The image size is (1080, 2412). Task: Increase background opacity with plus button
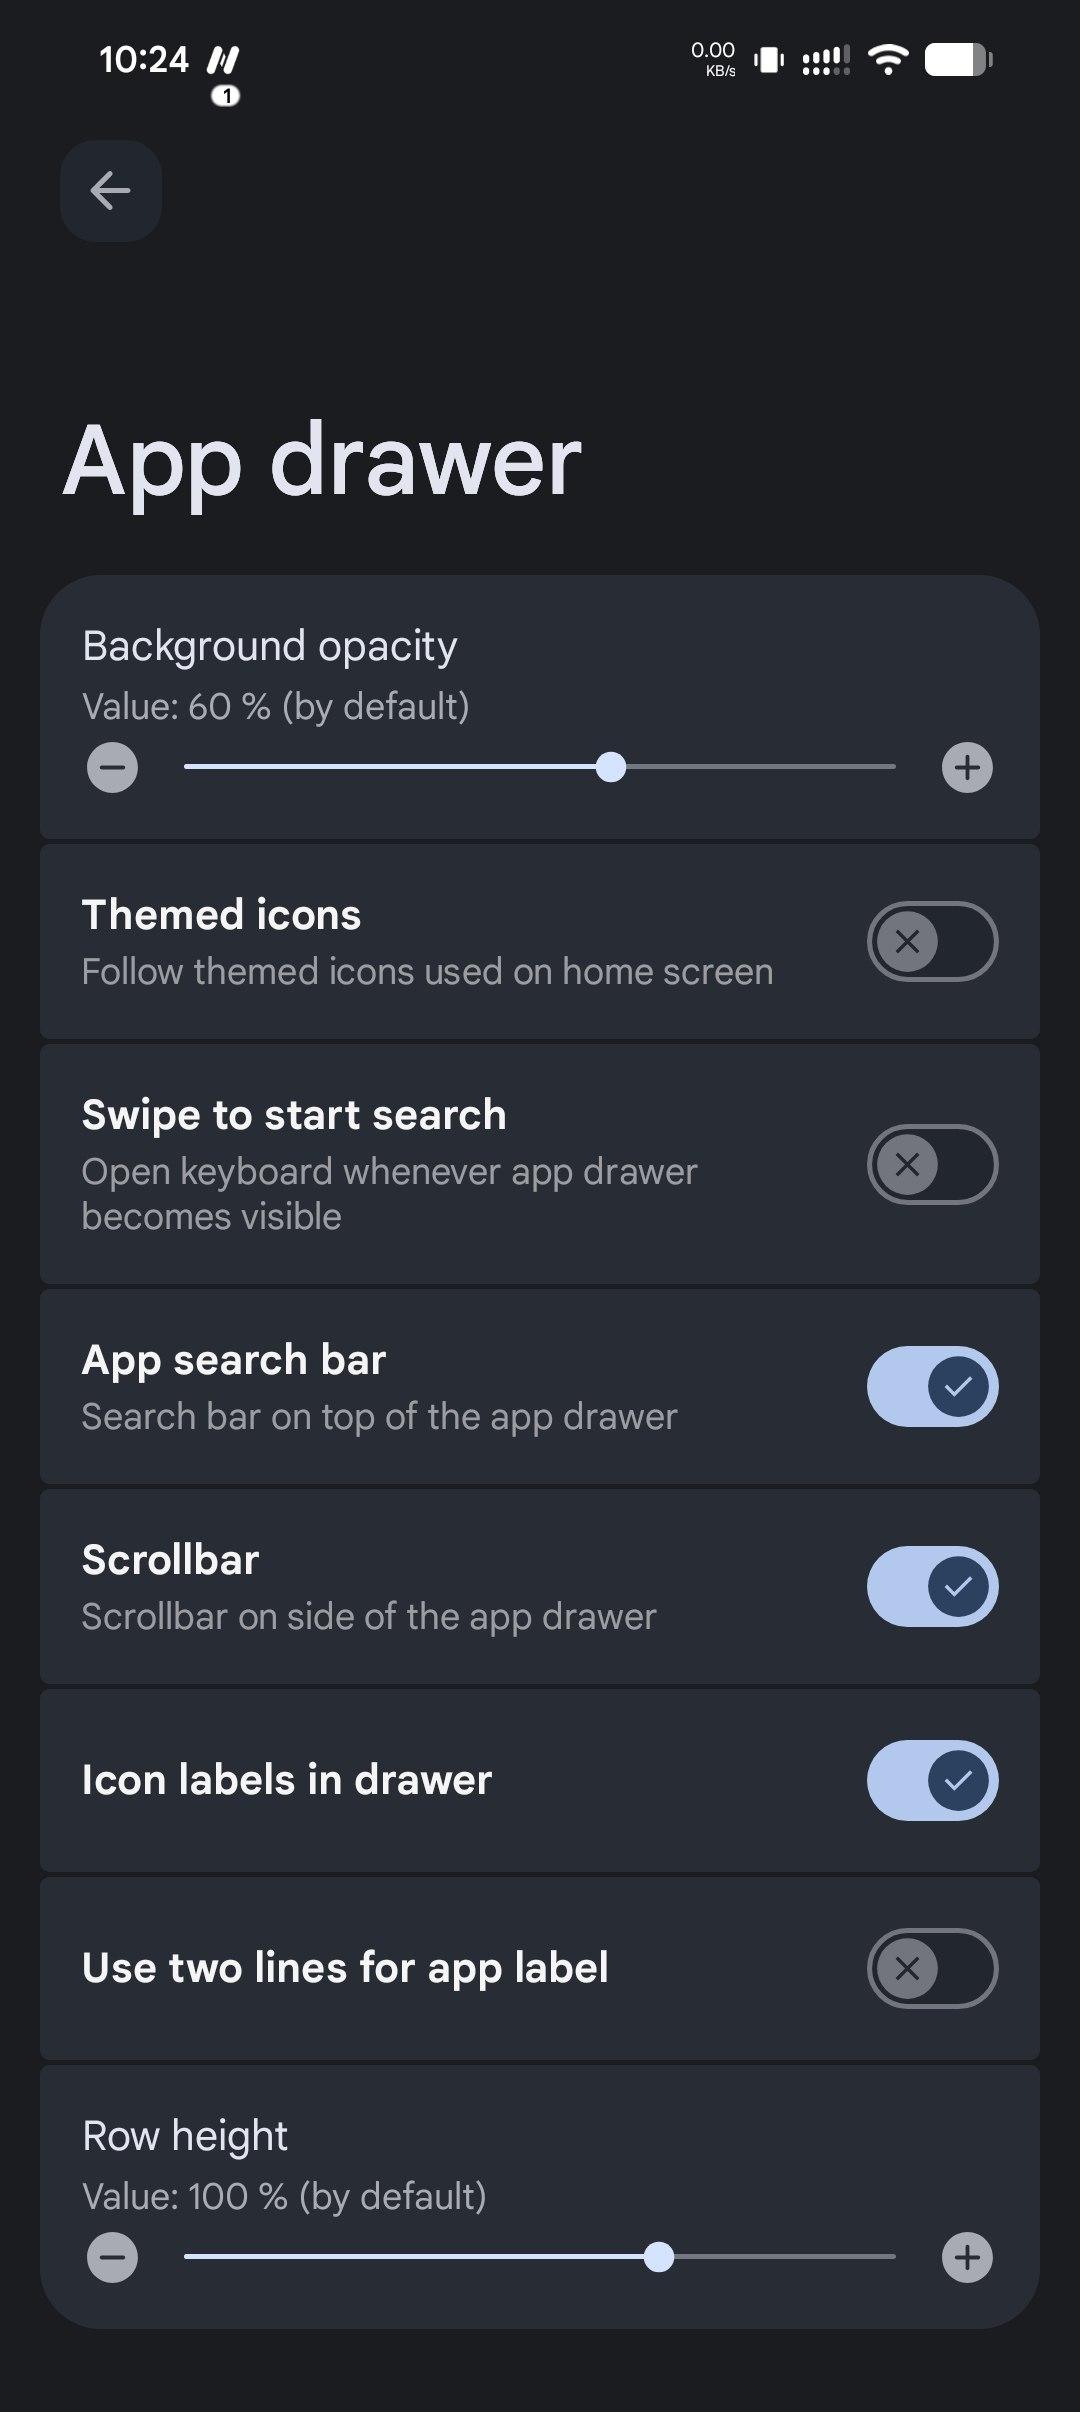pyautogui.click(x=967, y=768)
